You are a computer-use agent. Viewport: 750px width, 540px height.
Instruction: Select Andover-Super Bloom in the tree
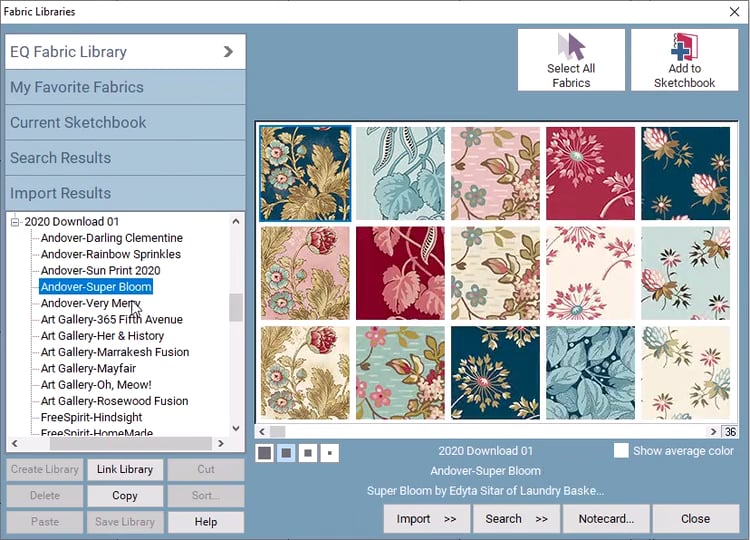(96, 287)
